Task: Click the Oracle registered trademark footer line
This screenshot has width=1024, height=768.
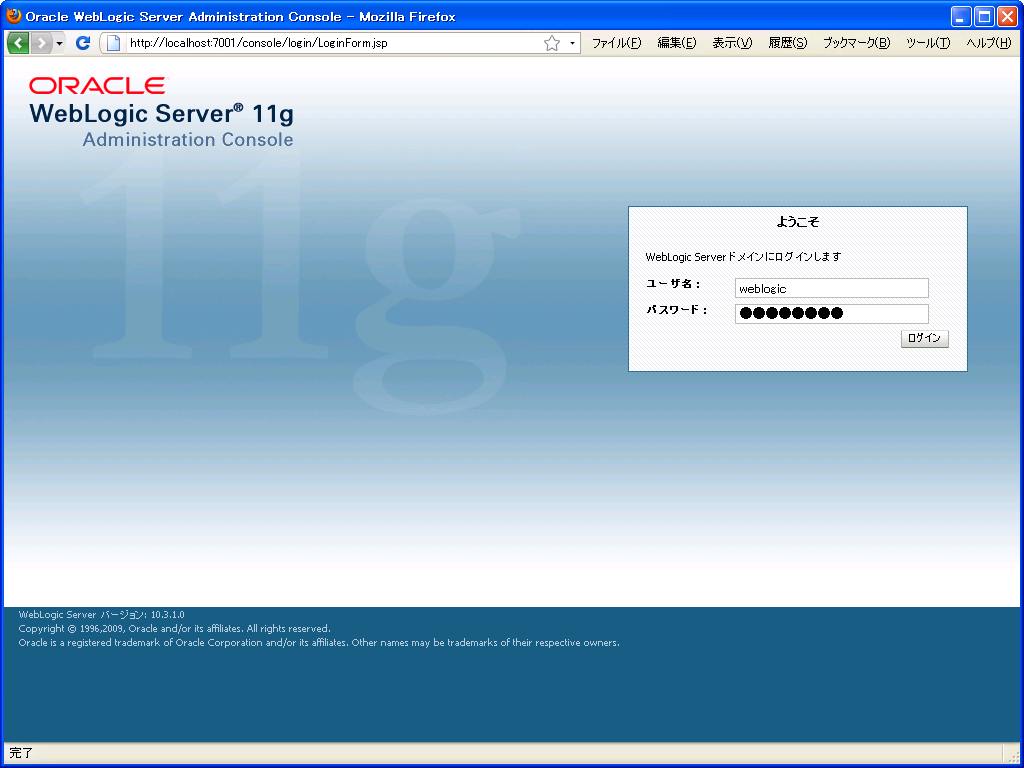Action: tap(319, 643)
